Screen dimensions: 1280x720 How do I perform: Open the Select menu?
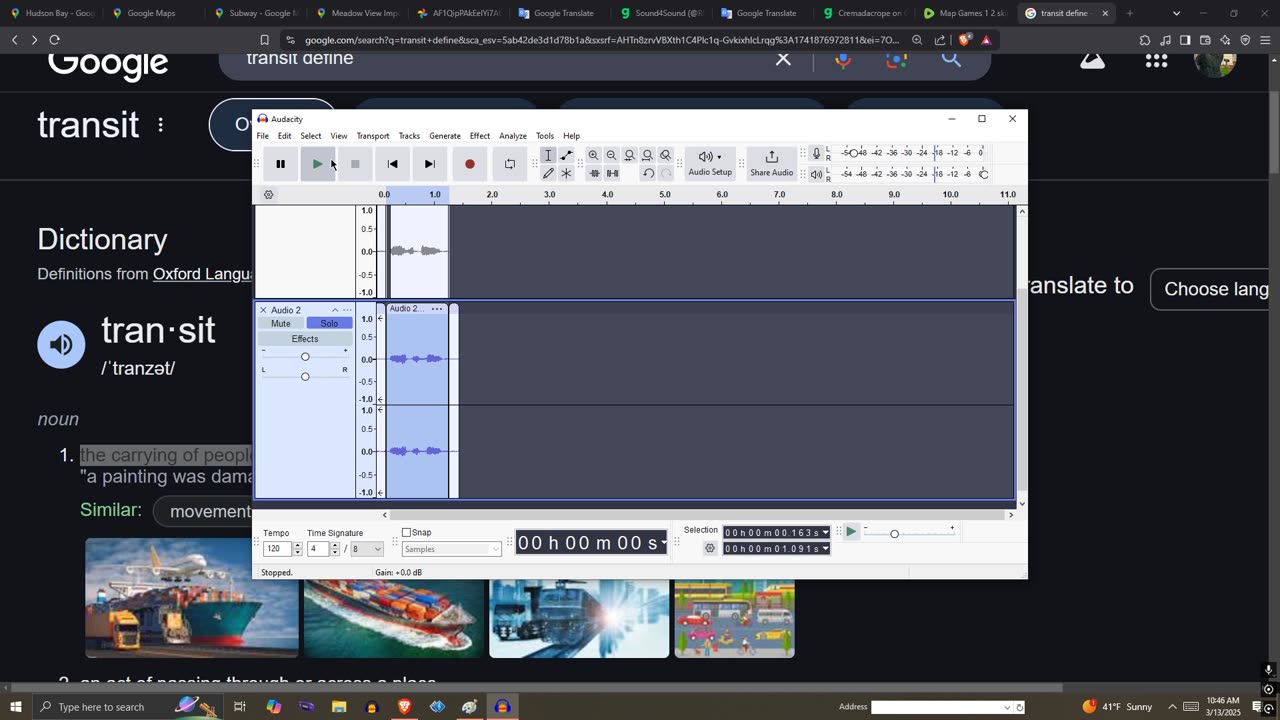pyautogui.click(x=311, y=136)
